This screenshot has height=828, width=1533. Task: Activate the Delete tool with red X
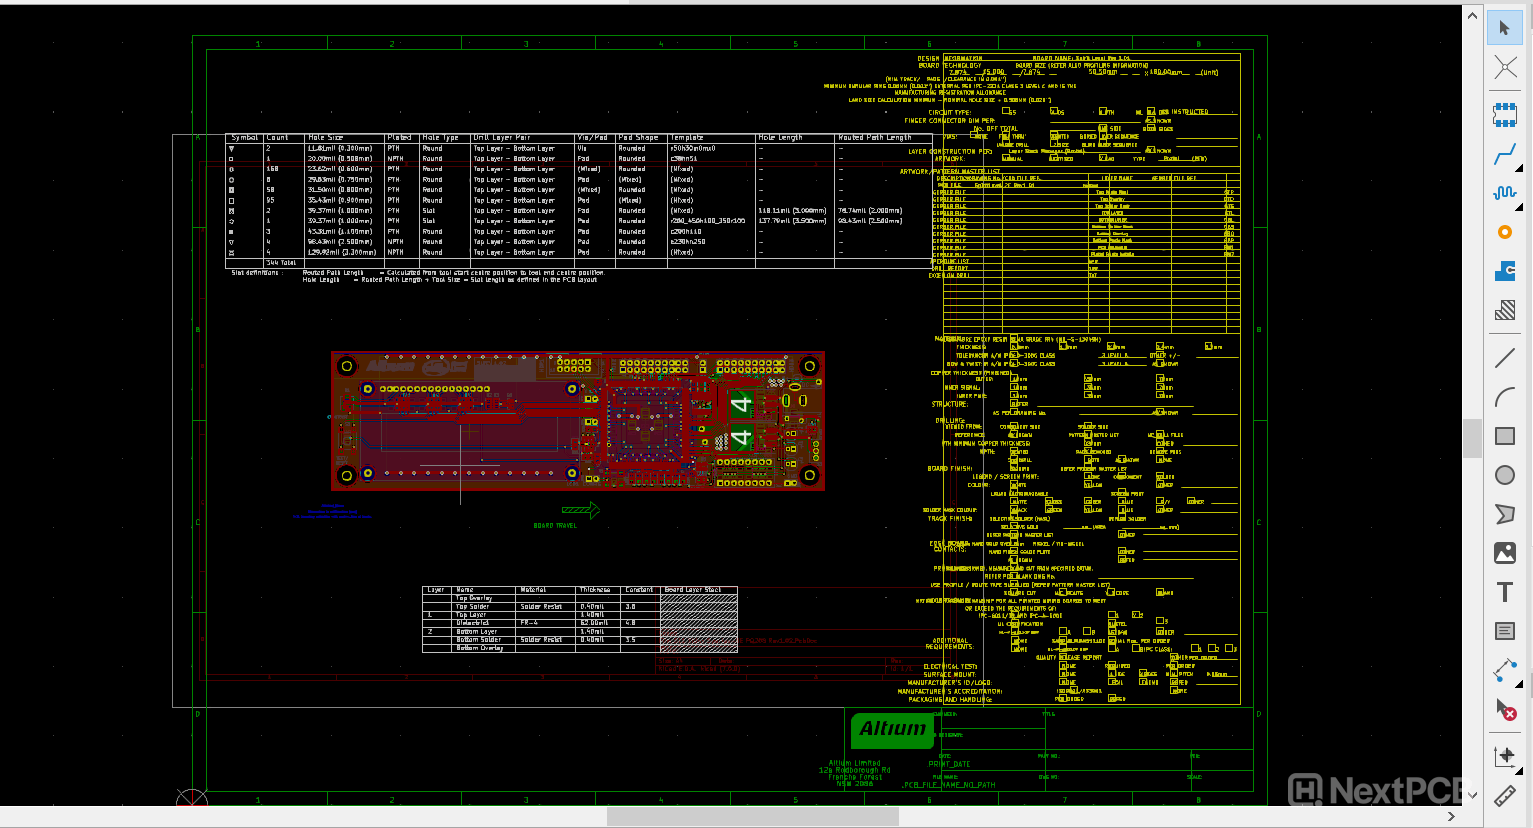point(1505,709)
